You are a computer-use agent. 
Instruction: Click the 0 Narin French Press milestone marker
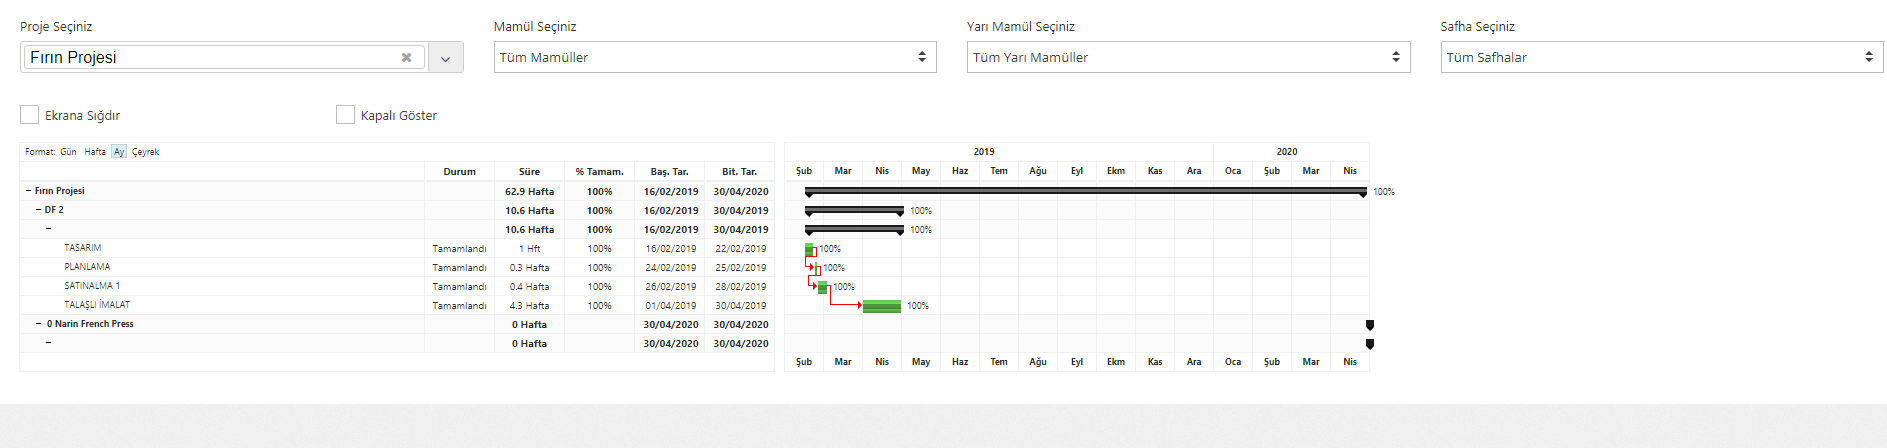(1369, 325)
